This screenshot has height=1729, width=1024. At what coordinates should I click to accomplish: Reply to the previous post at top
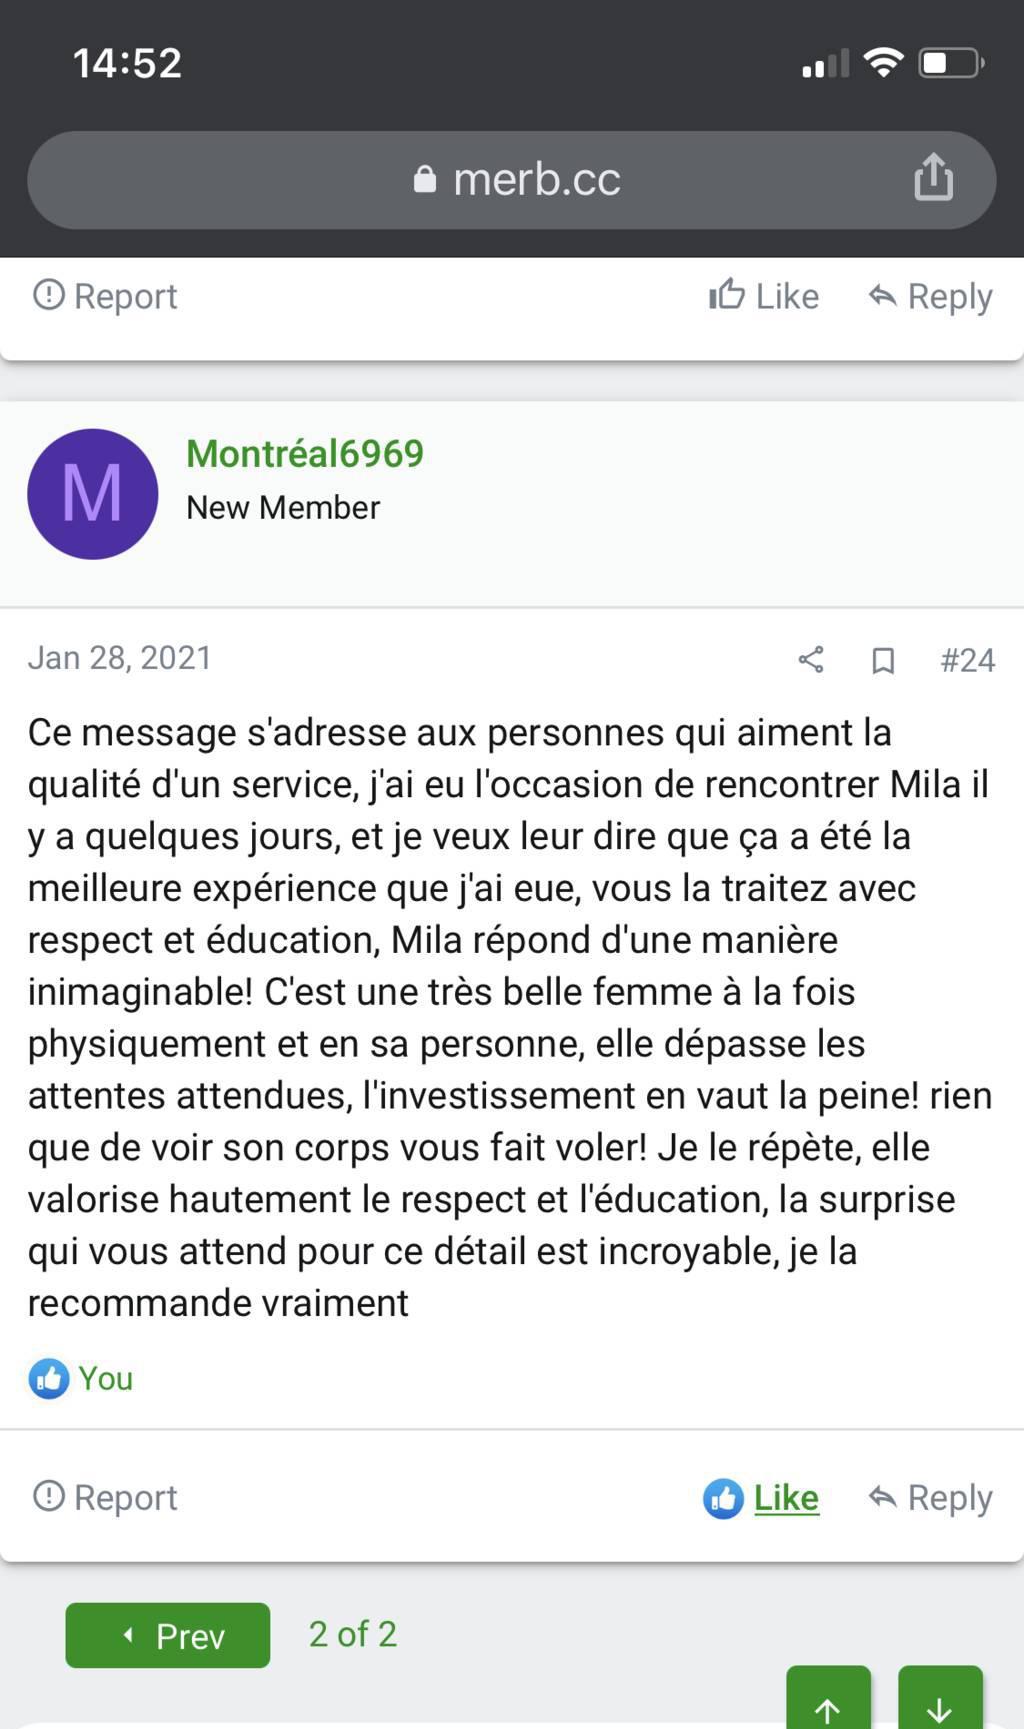(930, 296)
